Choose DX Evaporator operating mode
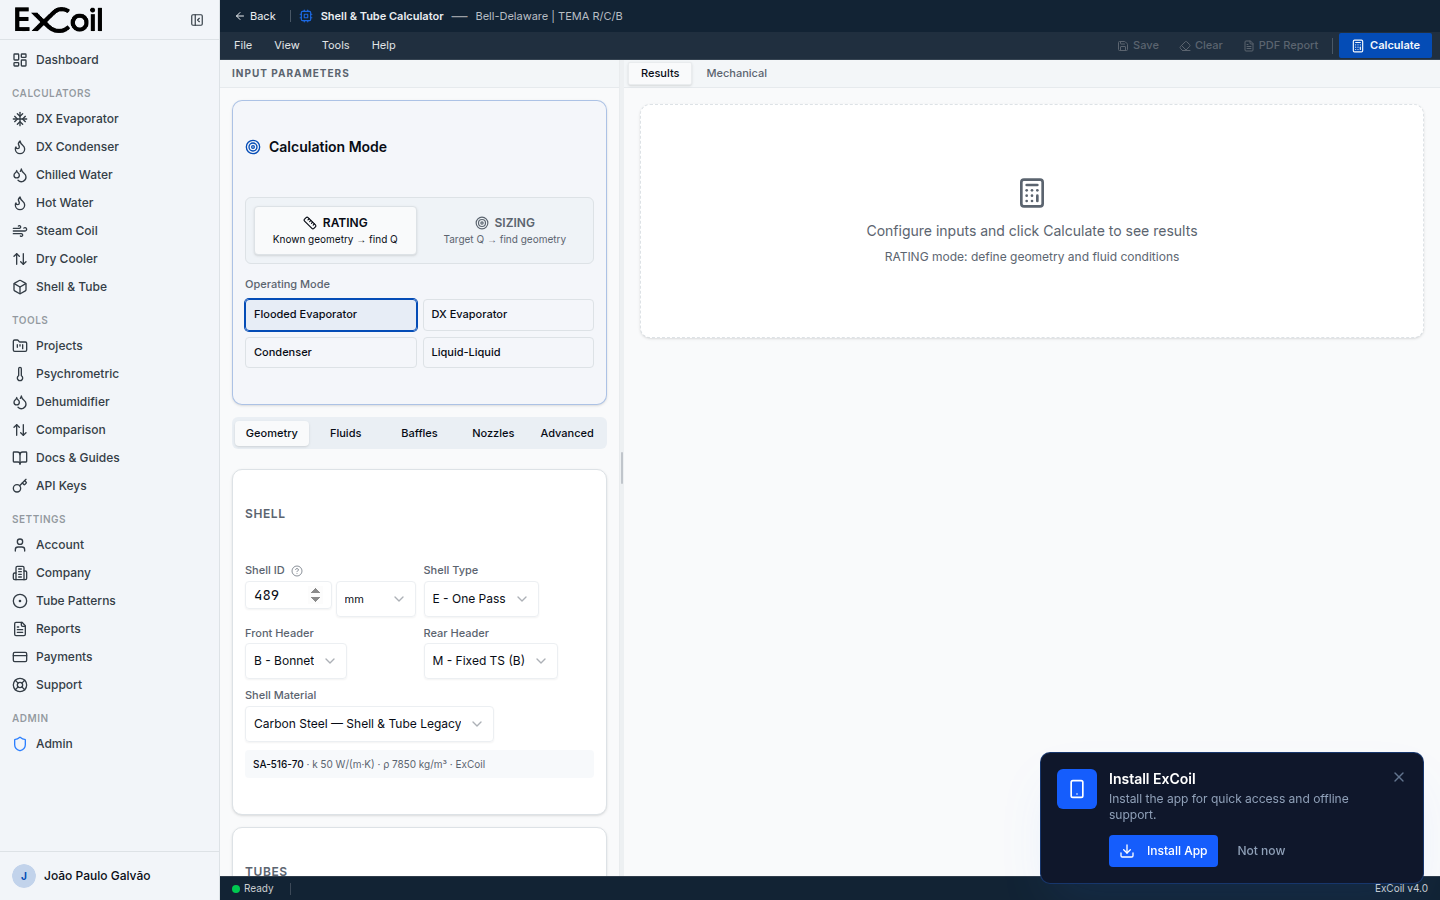 click(508, 314)
